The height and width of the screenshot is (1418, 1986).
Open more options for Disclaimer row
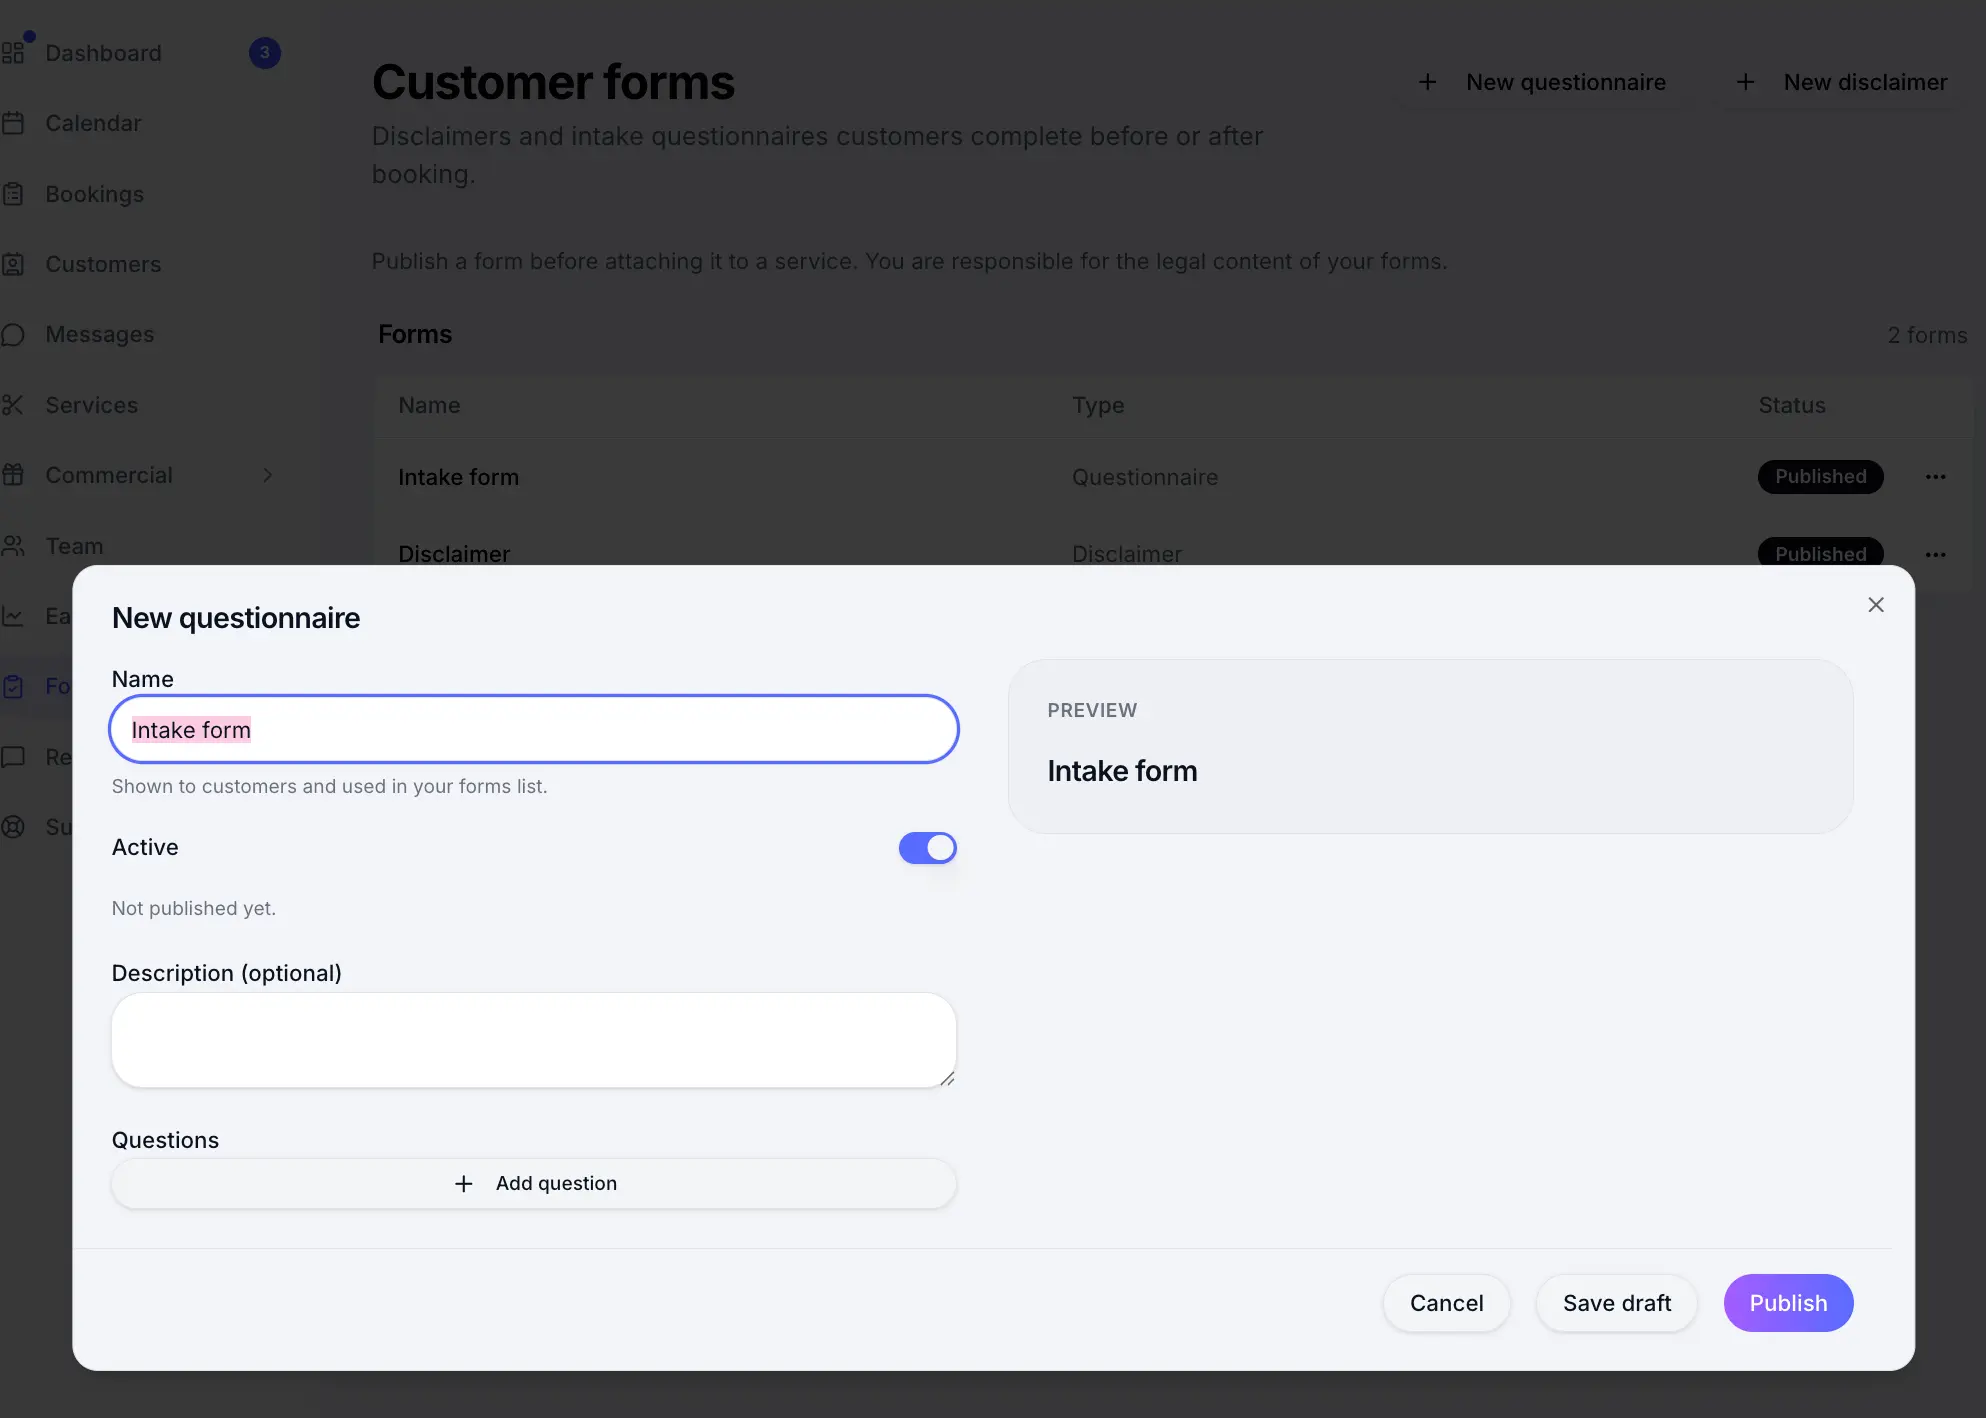pyautogui.click(x=1935, y=554)
